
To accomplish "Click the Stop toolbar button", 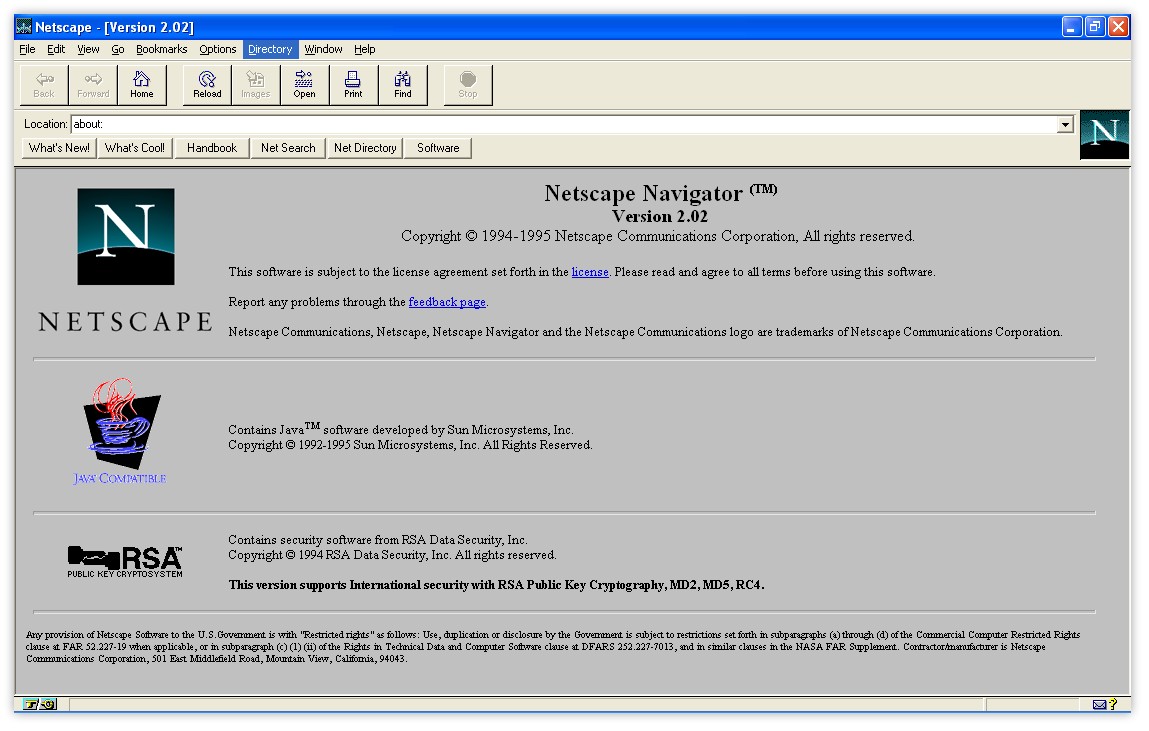I will point(468,85).
